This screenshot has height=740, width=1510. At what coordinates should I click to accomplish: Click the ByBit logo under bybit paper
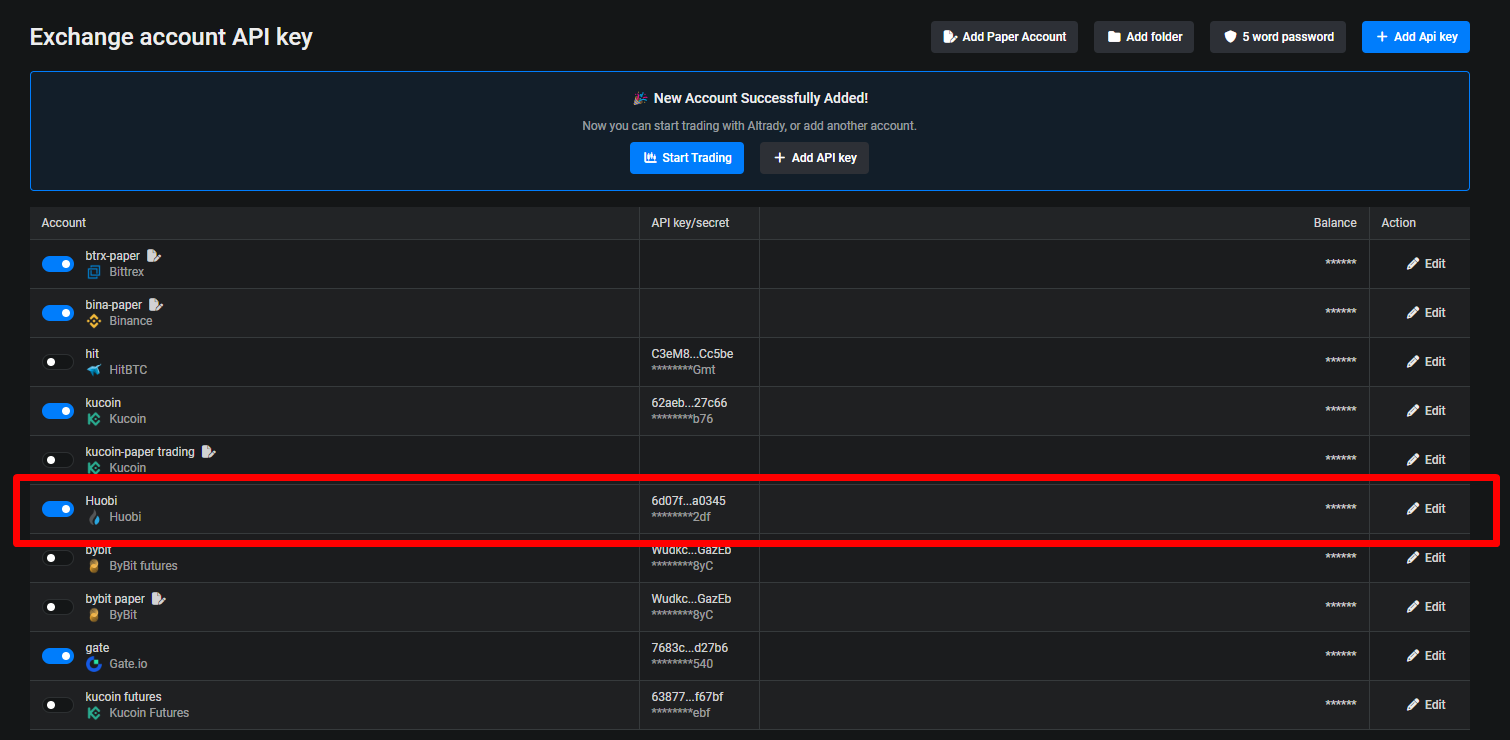[94, 615]
